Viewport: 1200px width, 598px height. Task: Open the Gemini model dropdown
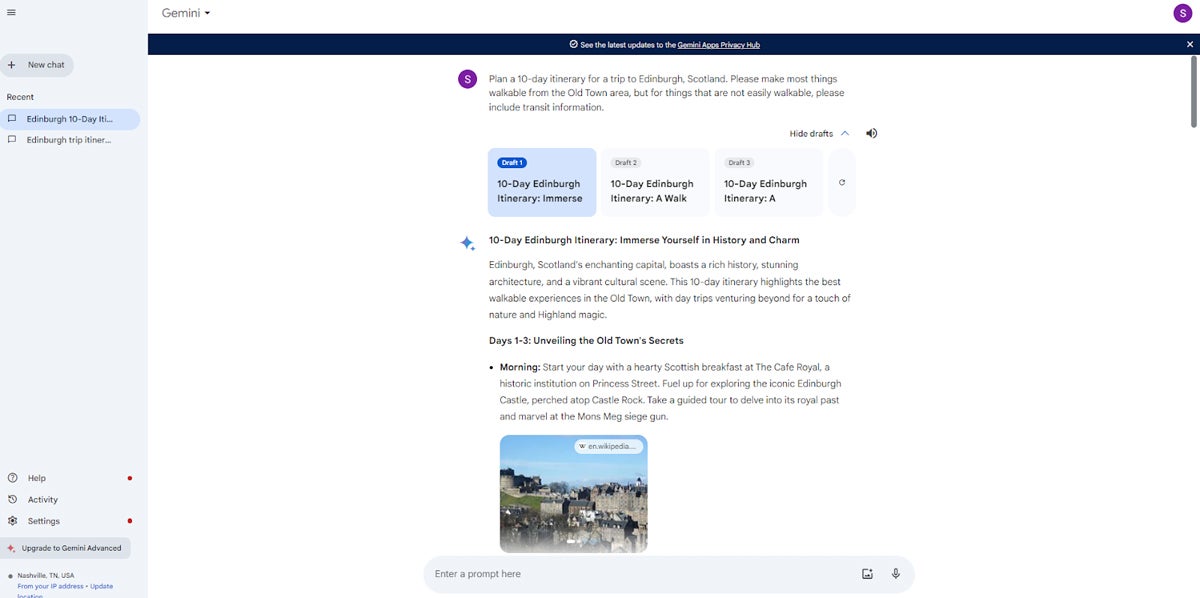pyautogui.click(x=186, y=13)
